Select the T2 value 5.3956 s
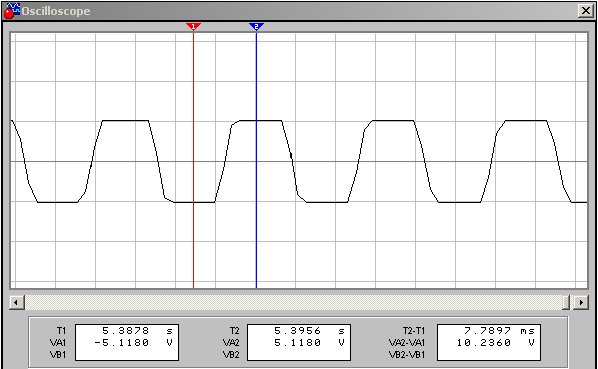 click(x=309, y=330)
